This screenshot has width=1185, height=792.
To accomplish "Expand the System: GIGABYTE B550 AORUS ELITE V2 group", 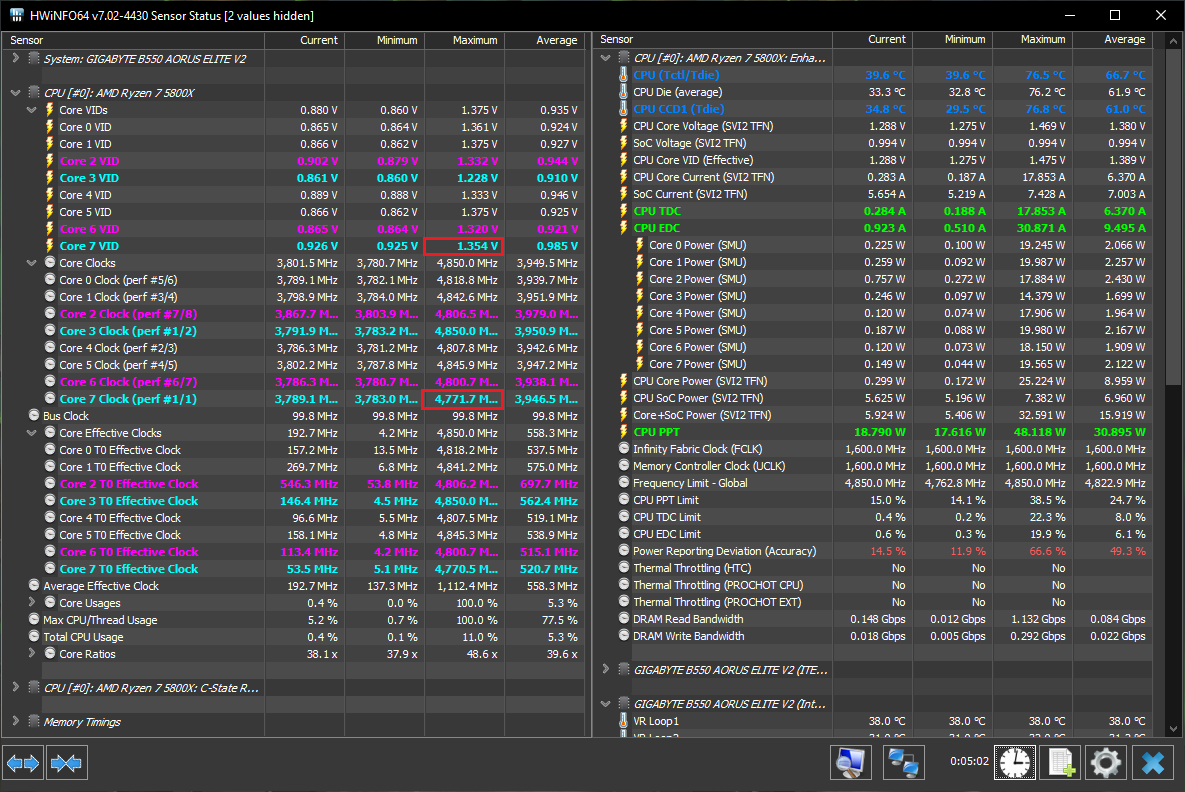I will [16, 58].
